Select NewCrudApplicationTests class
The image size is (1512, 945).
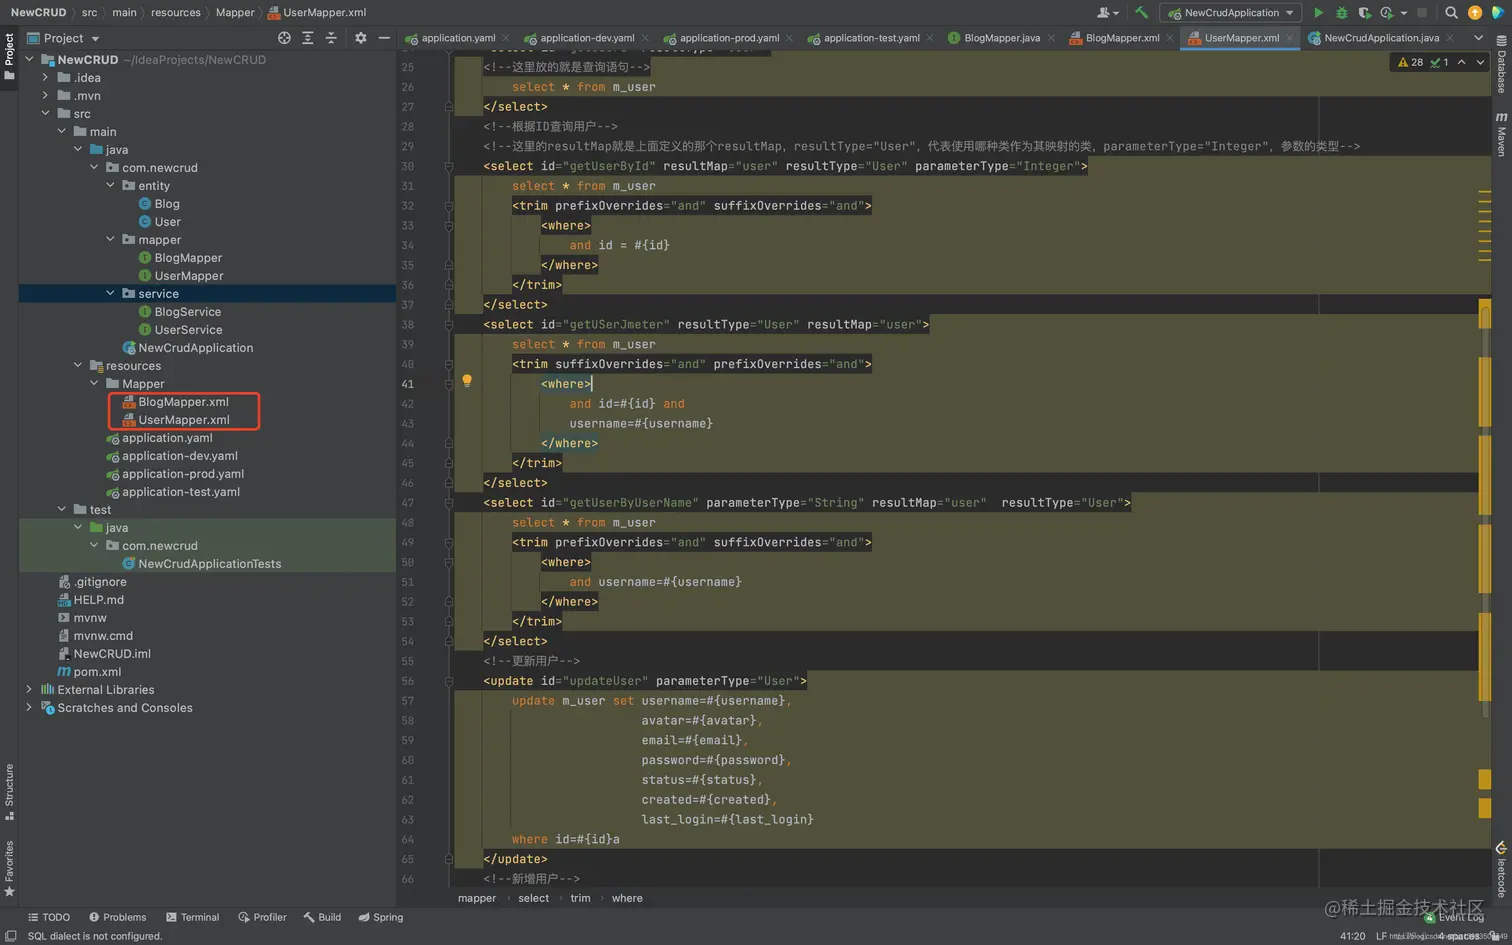pyautogui.click(x=209, y=563)
